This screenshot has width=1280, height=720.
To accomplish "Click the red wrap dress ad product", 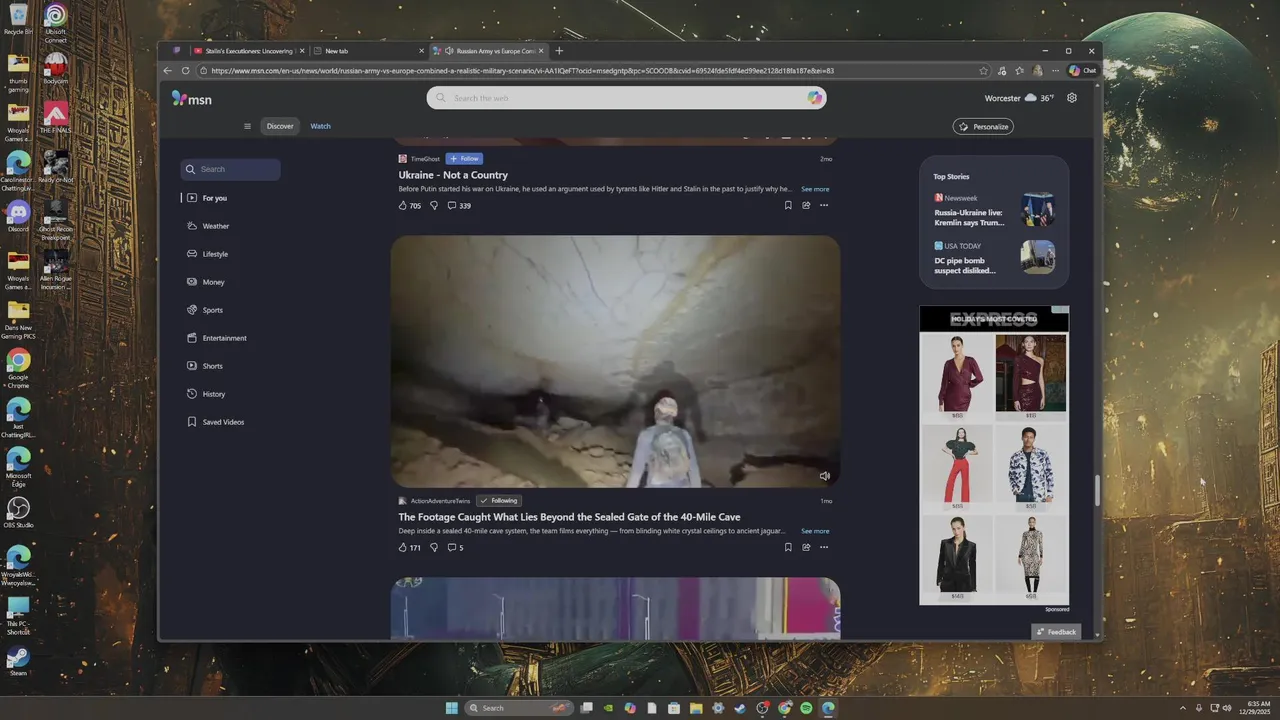I will [x=957, y=376].
